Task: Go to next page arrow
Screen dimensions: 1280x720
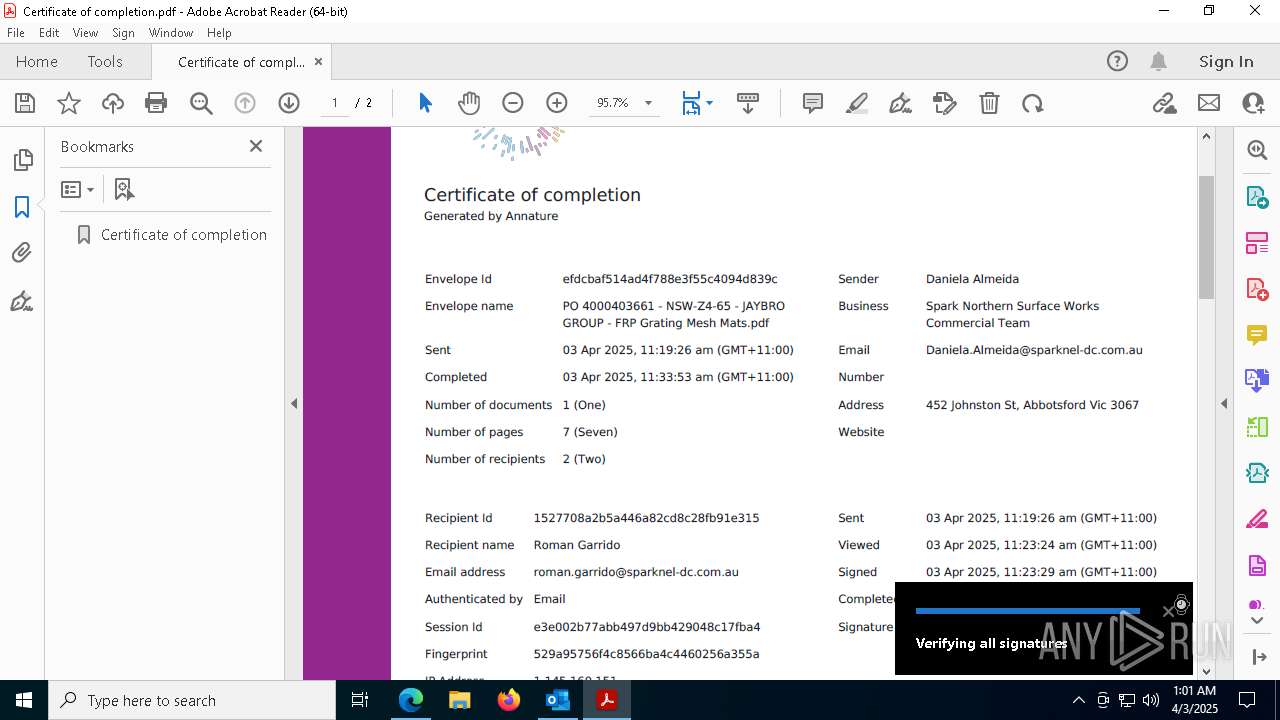Action: point(289,103)
